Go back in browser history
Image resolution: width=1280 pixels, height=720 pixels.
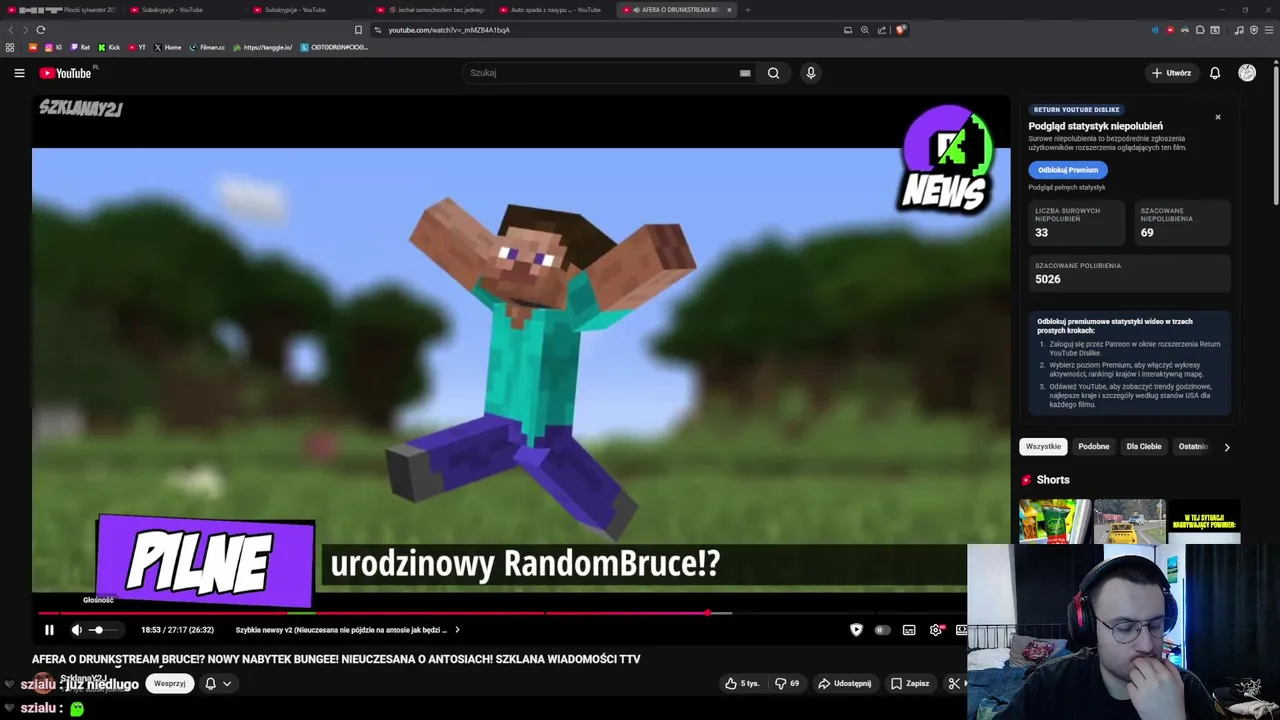click(x=12, y=30)
